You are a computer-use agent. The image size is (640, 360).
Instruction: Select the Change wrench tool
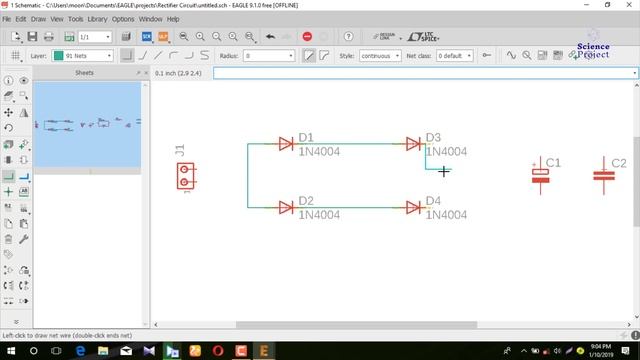(24, 239)
